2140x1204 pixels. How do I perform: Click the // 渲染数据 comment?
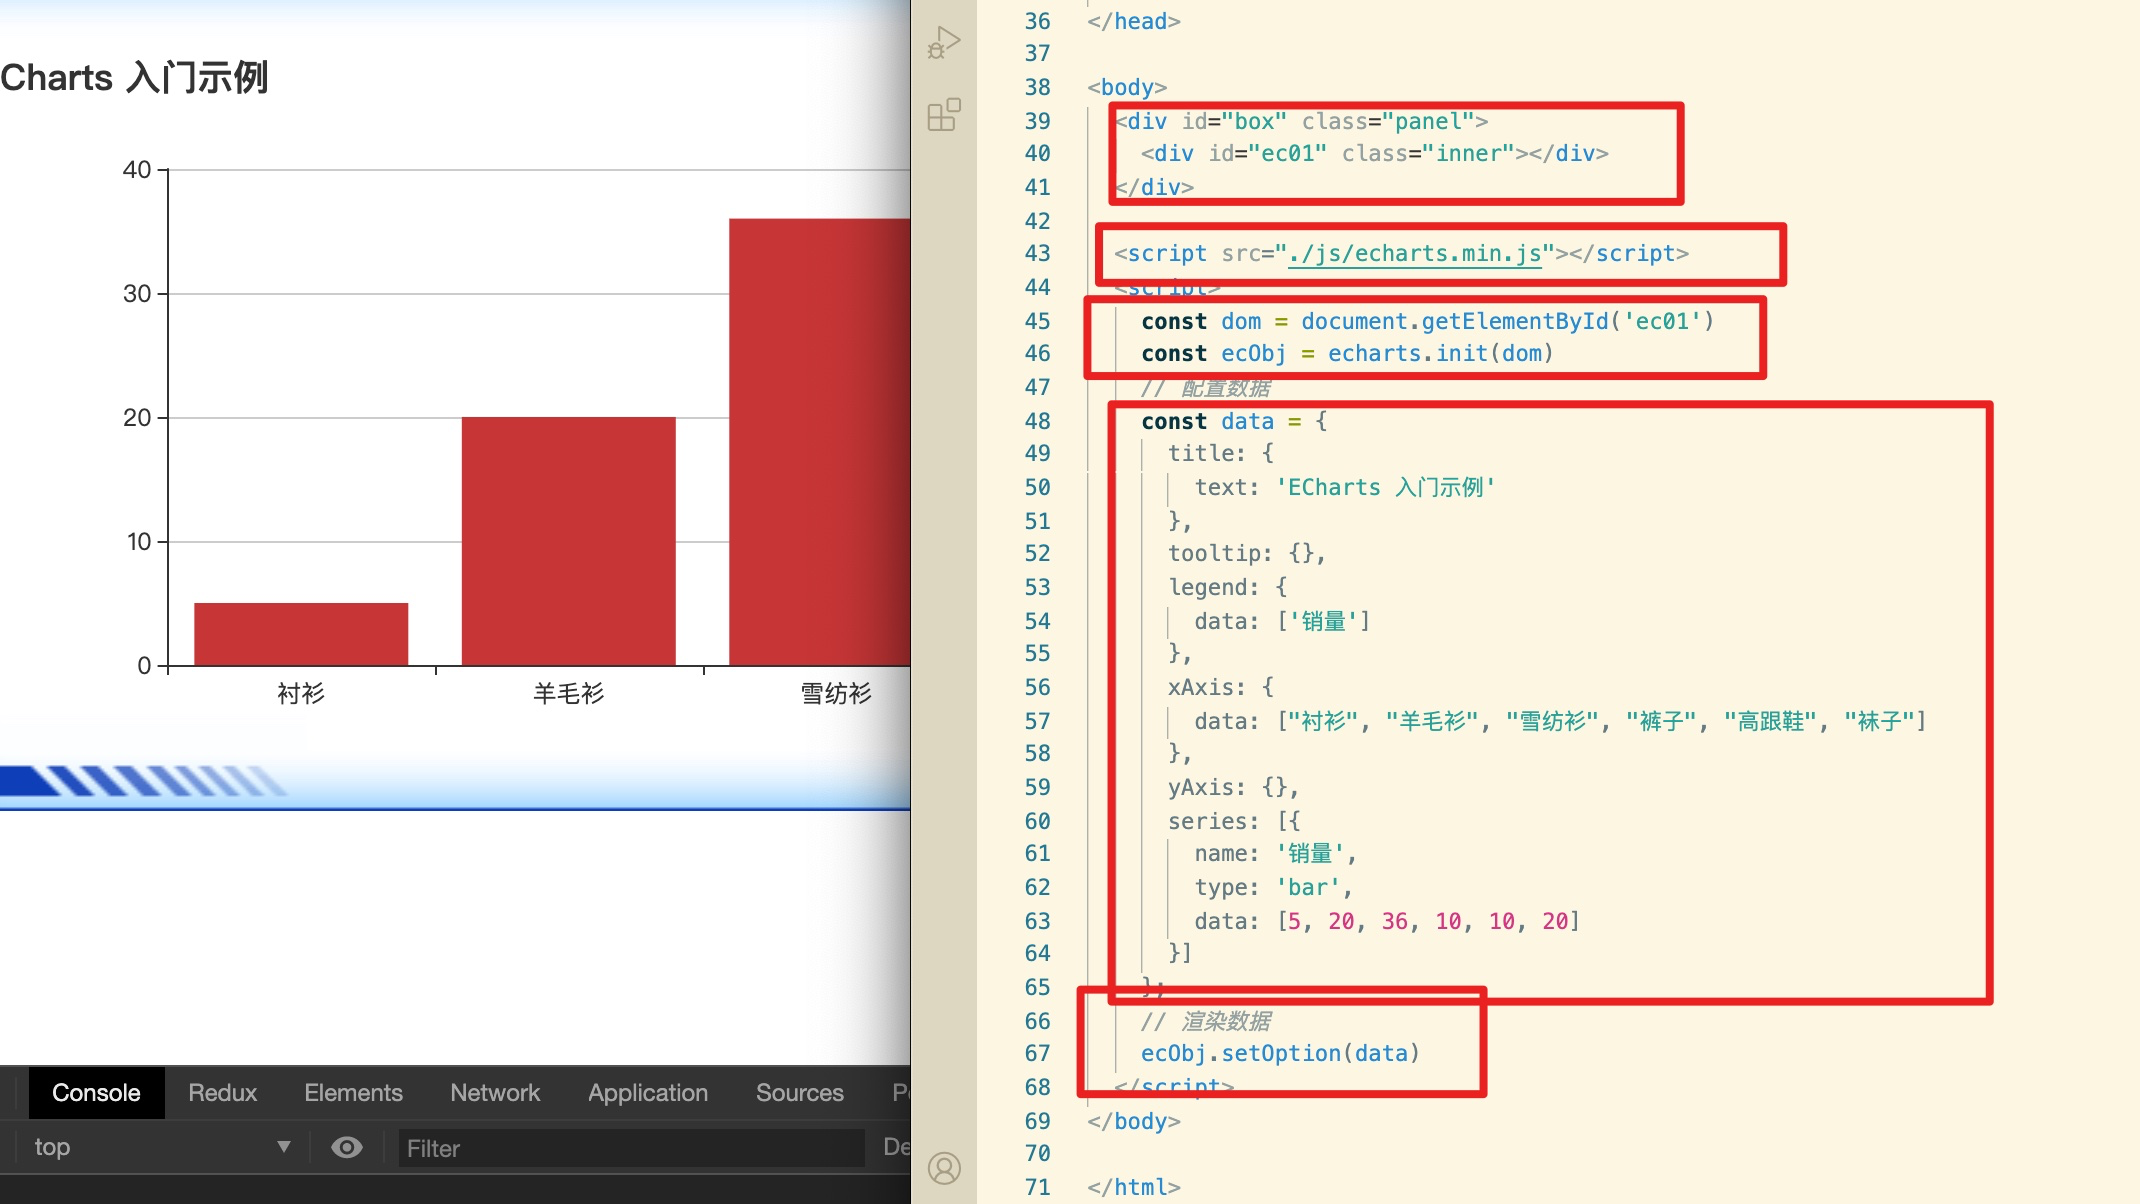[x=1206, y=1021]
